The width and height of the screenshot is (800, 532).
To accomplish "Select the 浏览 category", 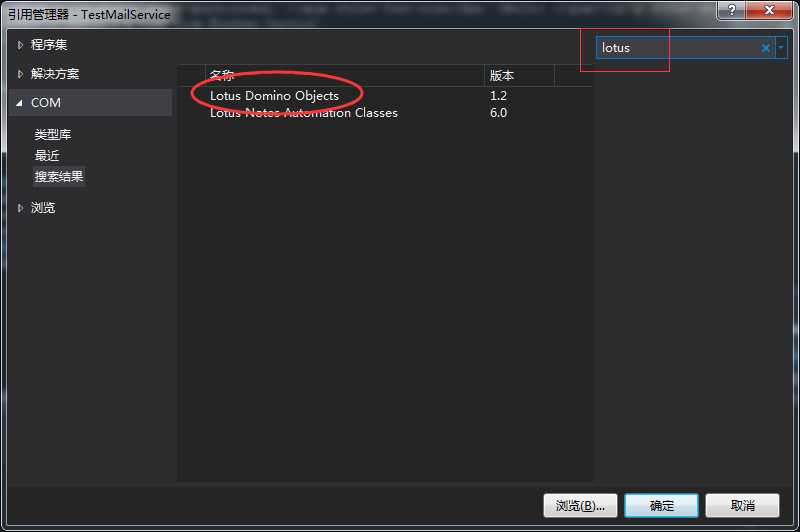I will pos(43,208).
